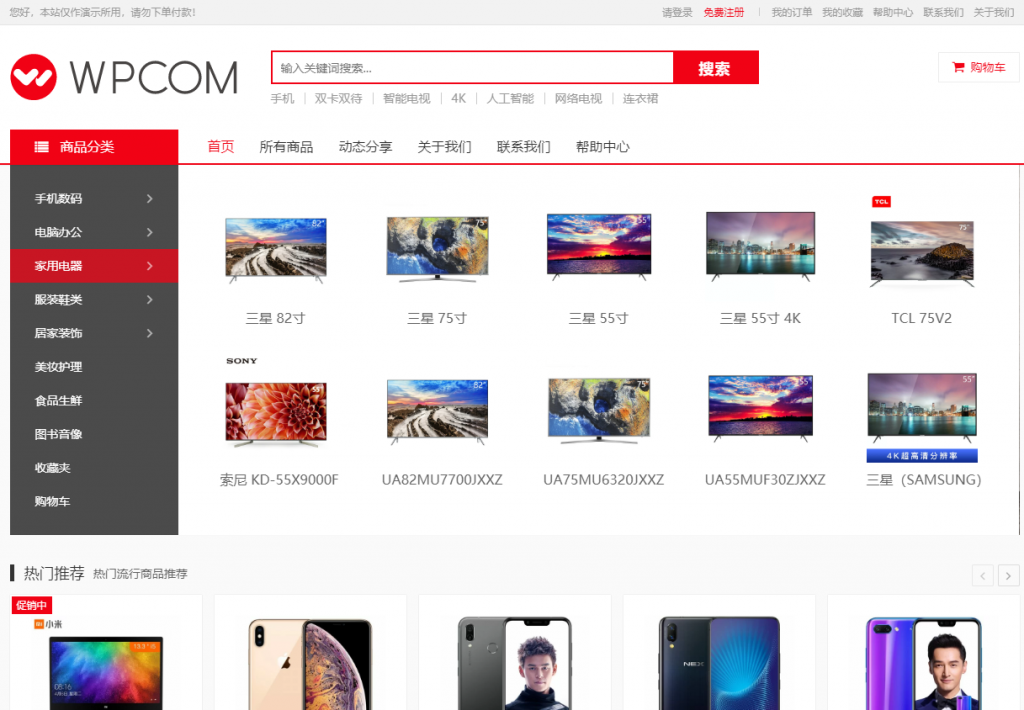Open the 三星 55寸 4K TV thumbnail
Viewport: 1024px width, 710px height.
(761, 246)
